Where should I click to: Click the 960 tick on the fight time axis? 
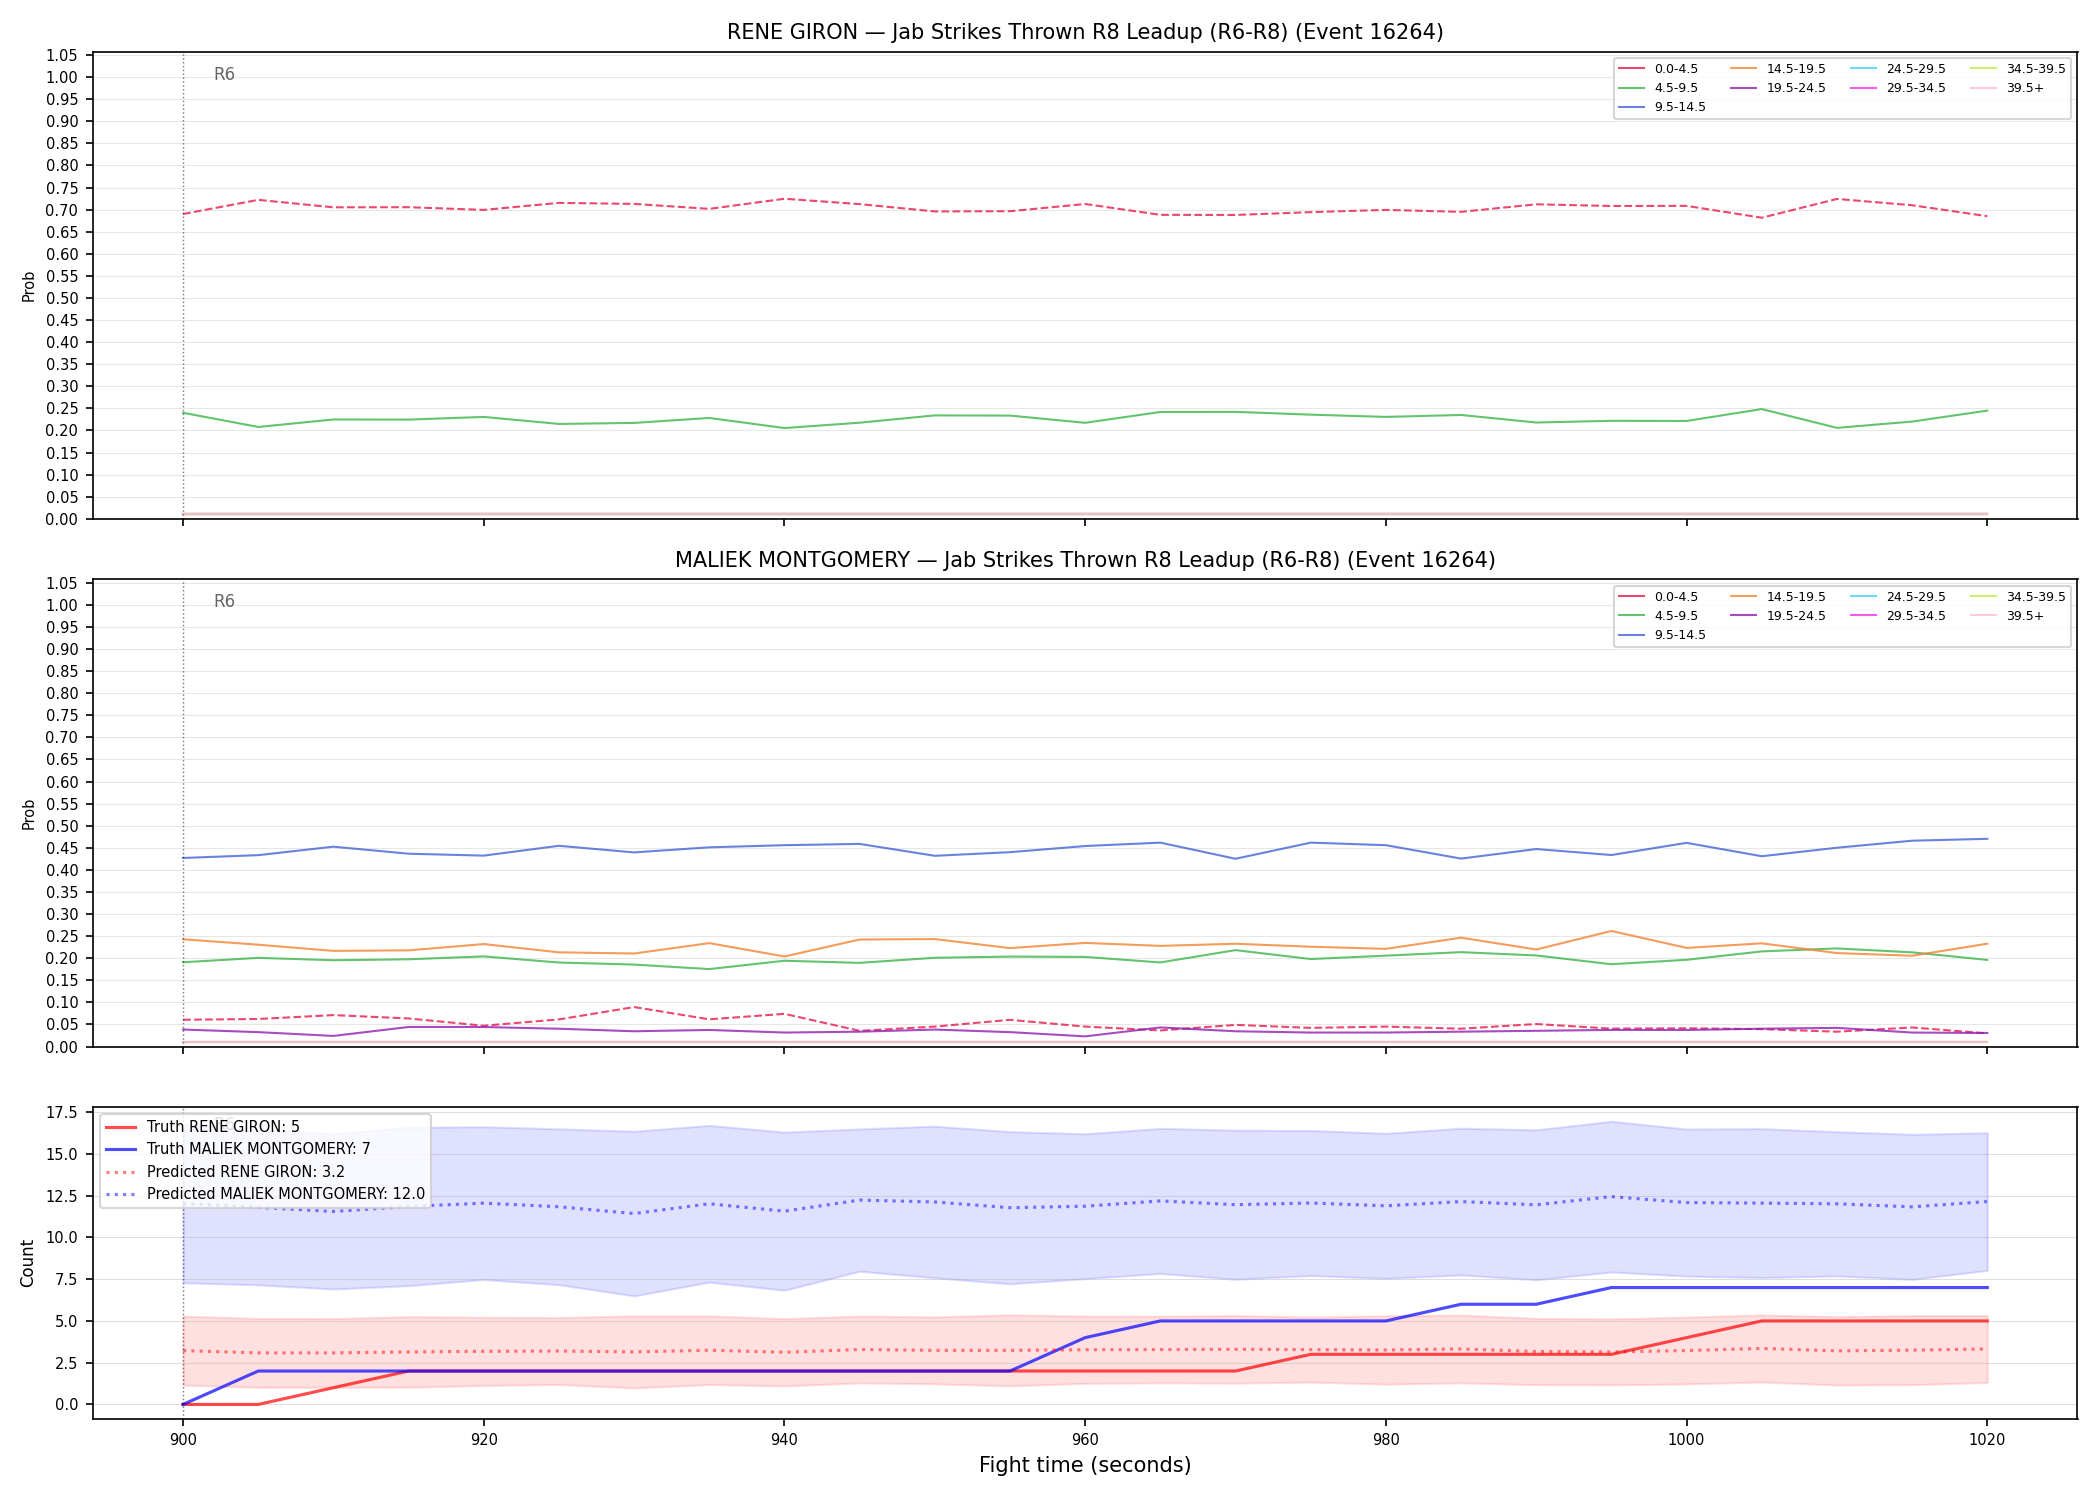1085,1439
